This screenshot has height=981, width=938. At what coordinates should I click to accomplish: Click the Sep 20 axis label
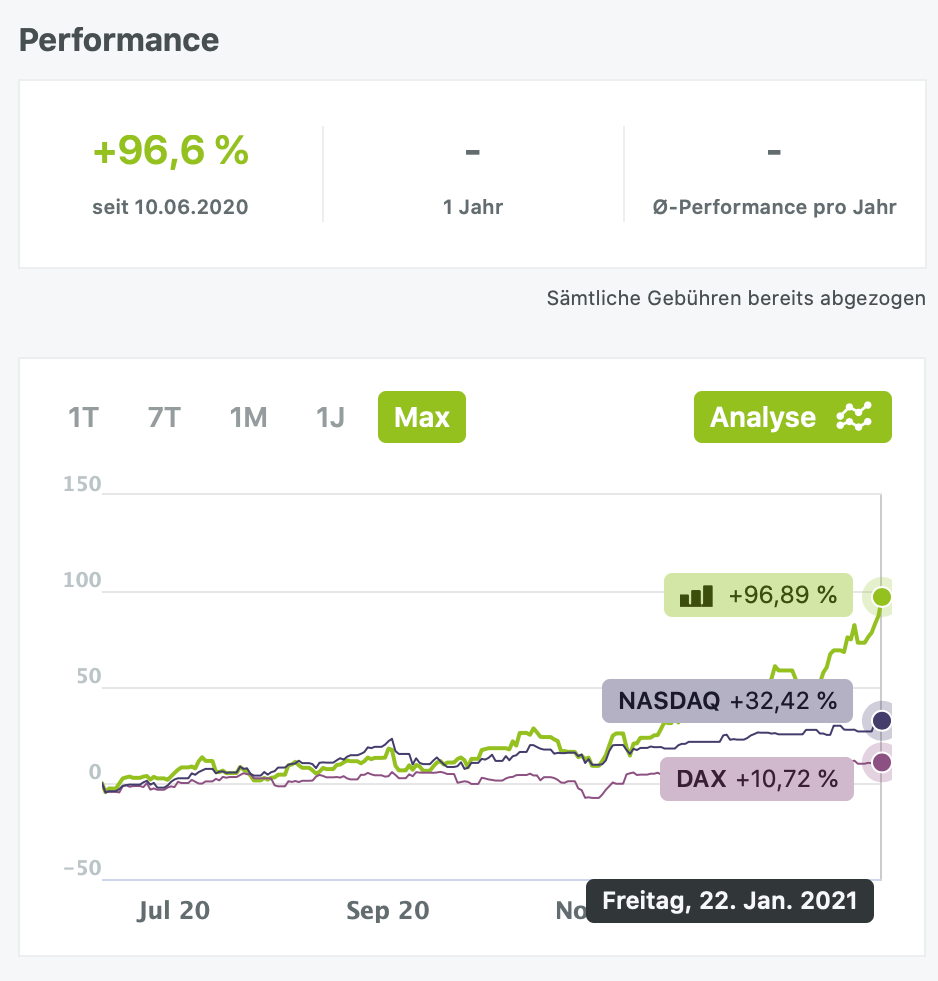pos(388,910)
